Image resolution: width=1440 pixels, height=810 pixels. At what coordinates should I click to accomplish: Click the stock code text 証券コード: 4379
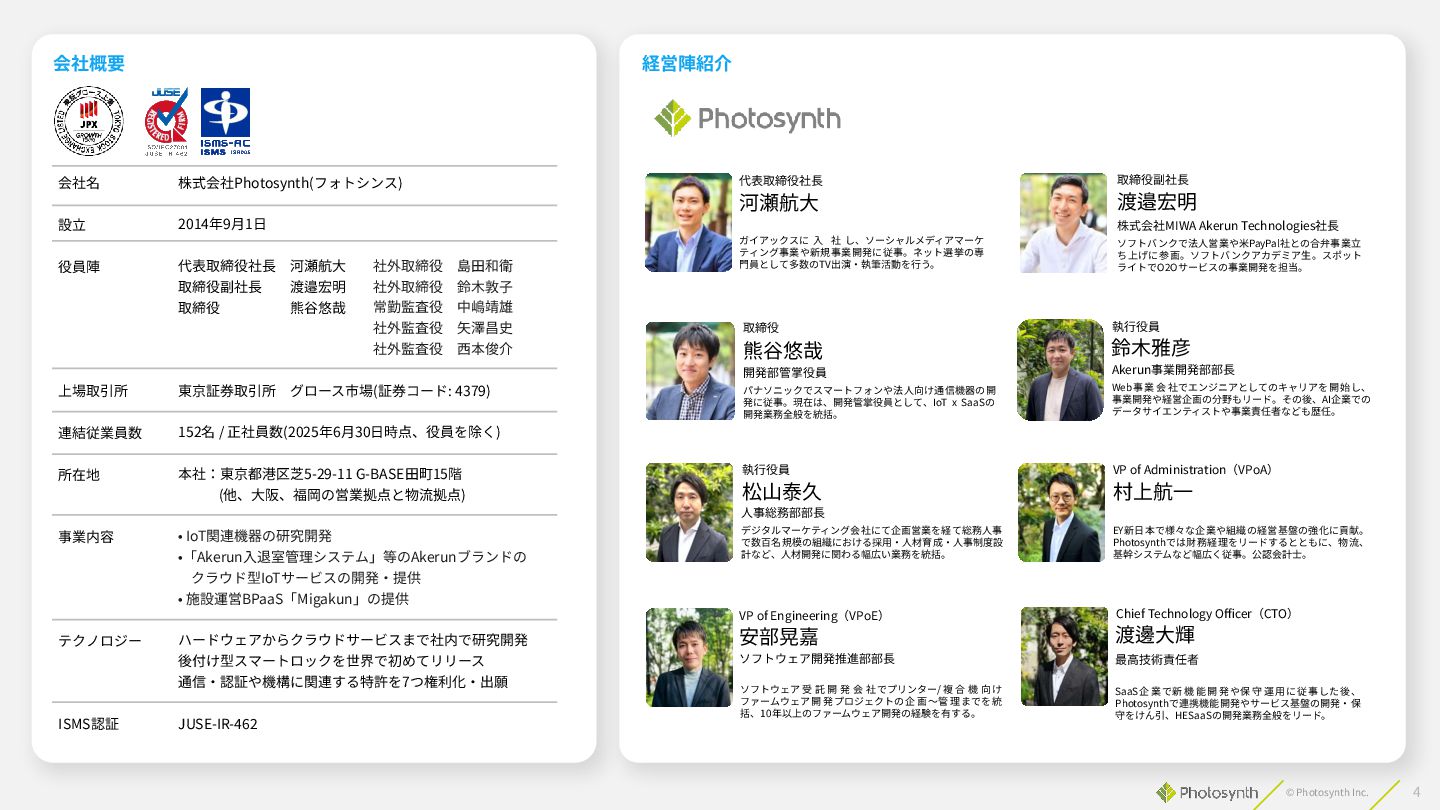point(432,390)
